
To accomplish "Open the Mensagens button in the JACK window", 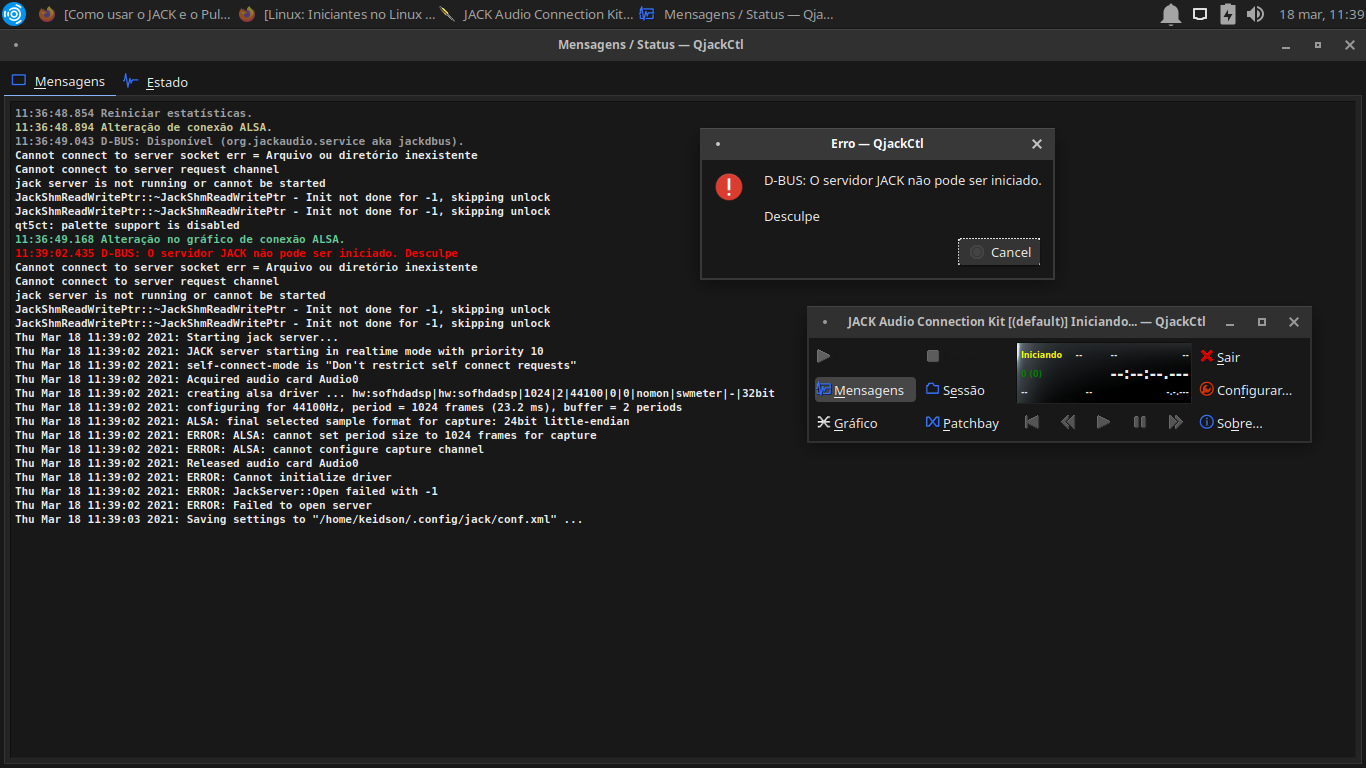I will [865, 390].
